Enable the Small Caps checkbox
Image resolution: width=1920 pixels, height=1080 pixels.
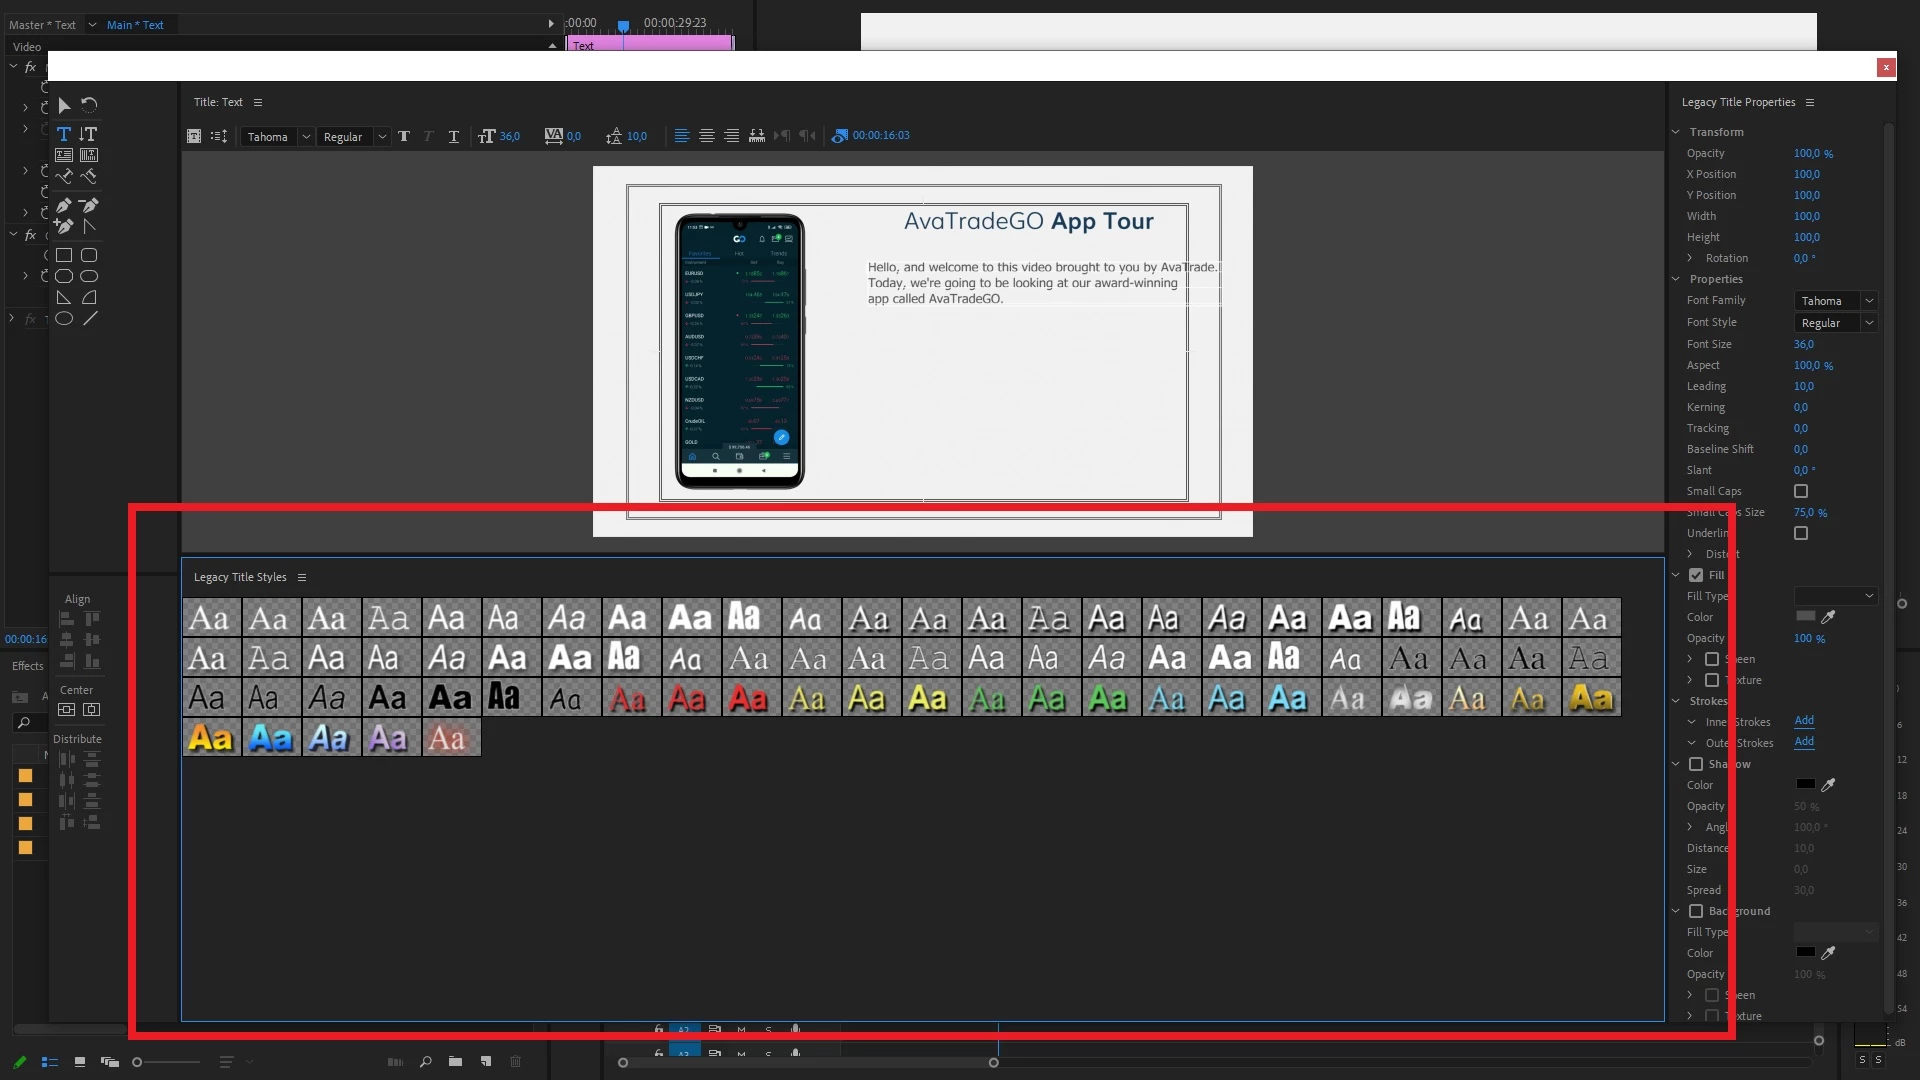click(x=1801, y=491)
